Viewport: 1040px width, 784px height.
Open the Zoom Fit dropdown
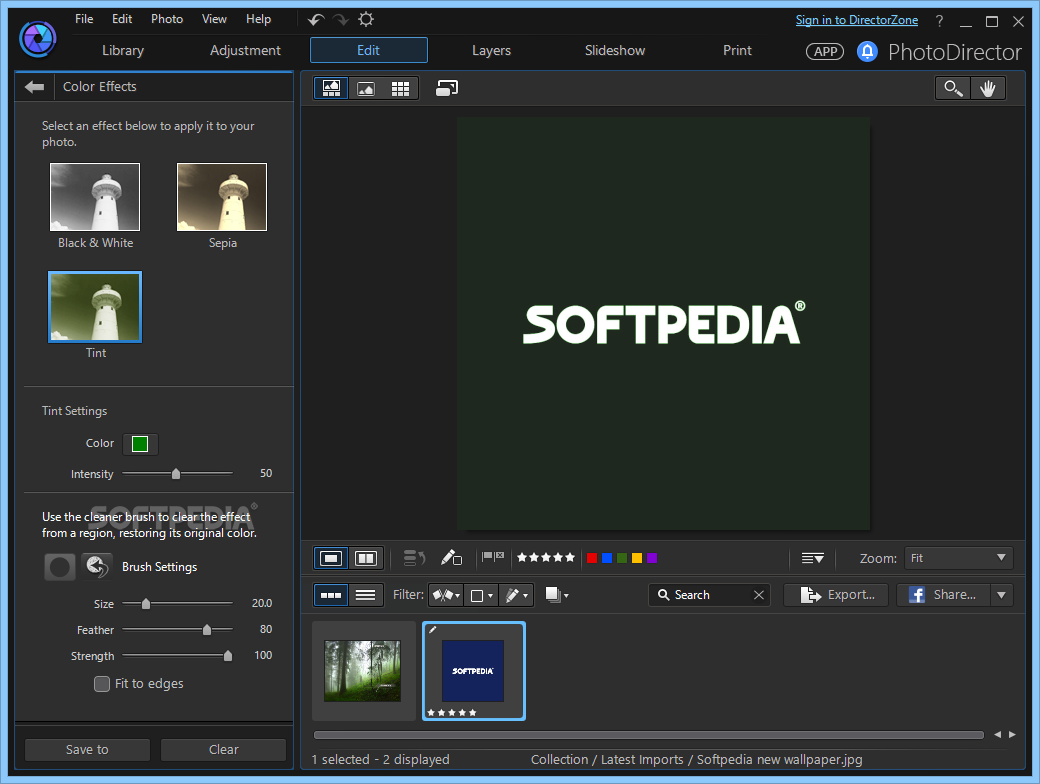click(x=958, y=558)
